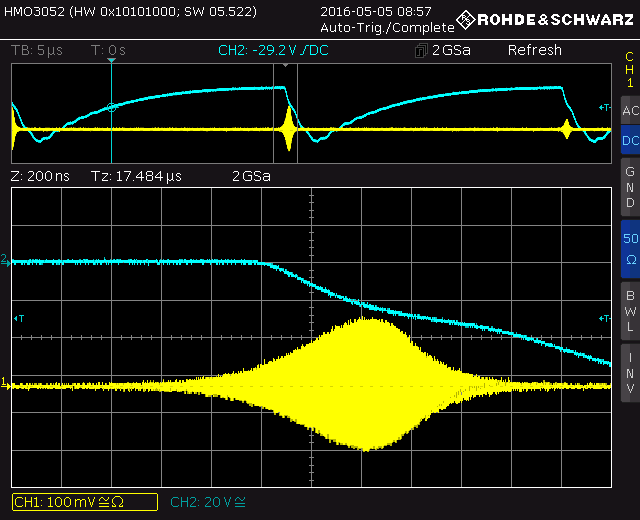This screenshot has height=520, width=640.
Task: Select the CH1 ground-level marker on left edge
Action: [6, 383]
